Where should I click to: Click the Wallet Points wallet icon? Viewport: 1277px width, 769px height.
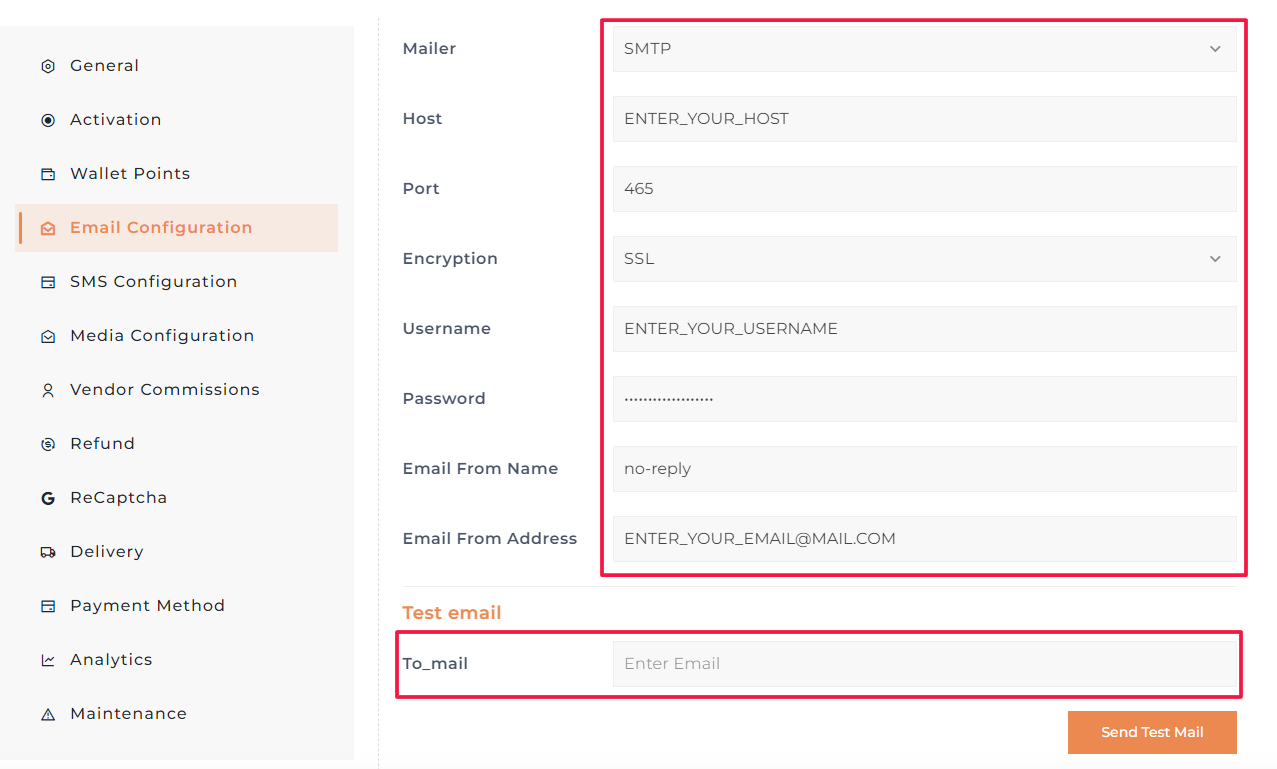[x=48, y=175]
